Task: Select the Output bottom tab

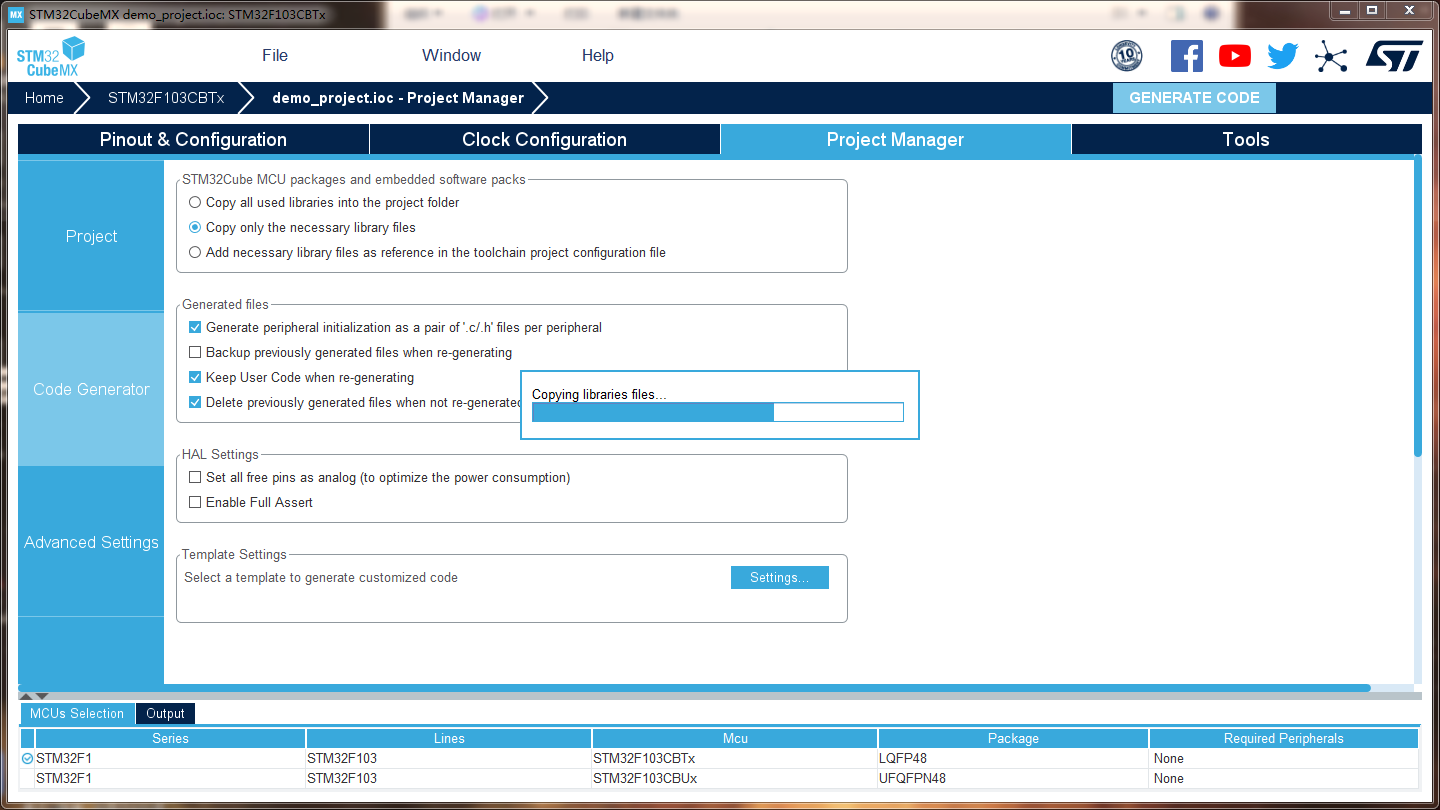Action: 165,713
